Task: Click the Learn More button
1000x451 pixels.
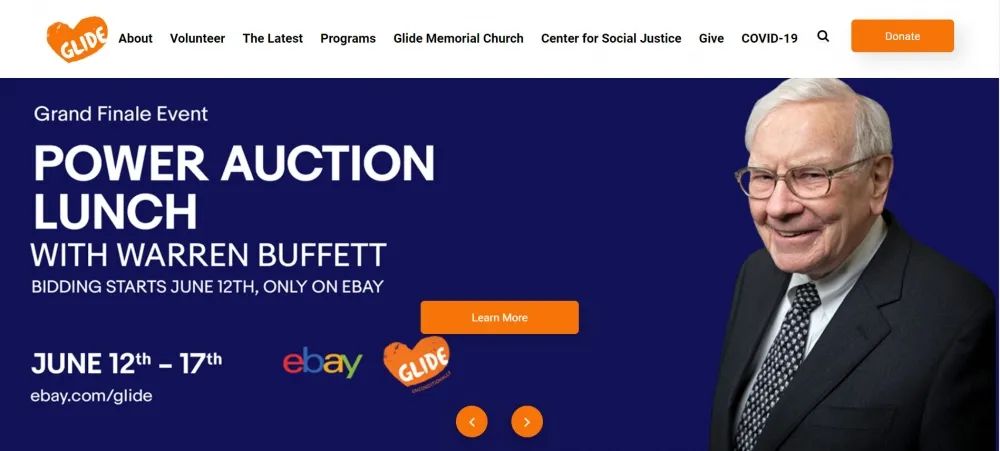Action: [x=499, y=318]
